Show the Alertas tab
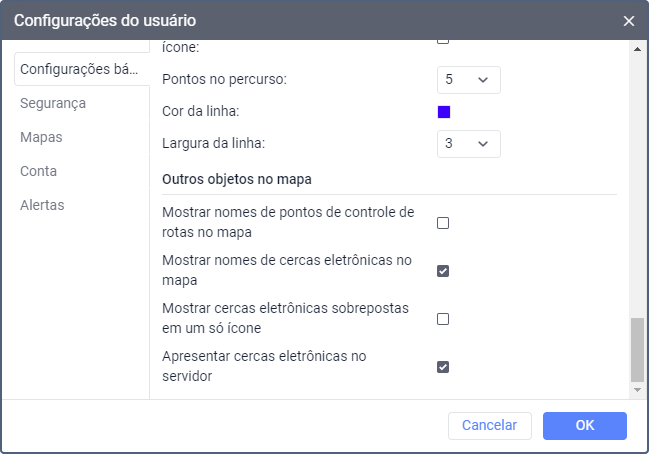Viewport: 649px width, 454px height. point(42,205)
